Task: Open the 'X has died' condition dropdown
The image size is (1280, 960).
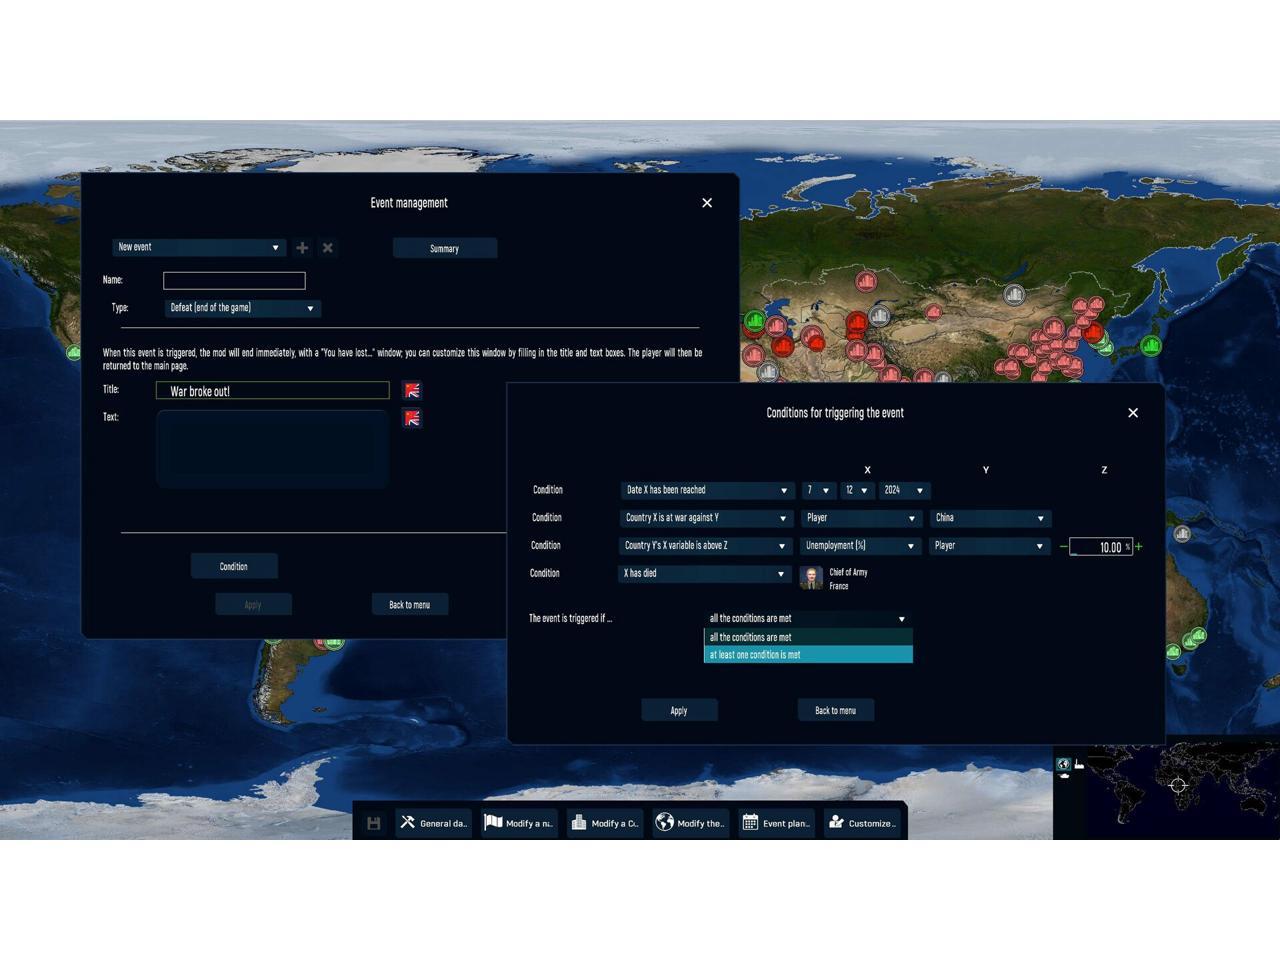Action: pos(704,574)
